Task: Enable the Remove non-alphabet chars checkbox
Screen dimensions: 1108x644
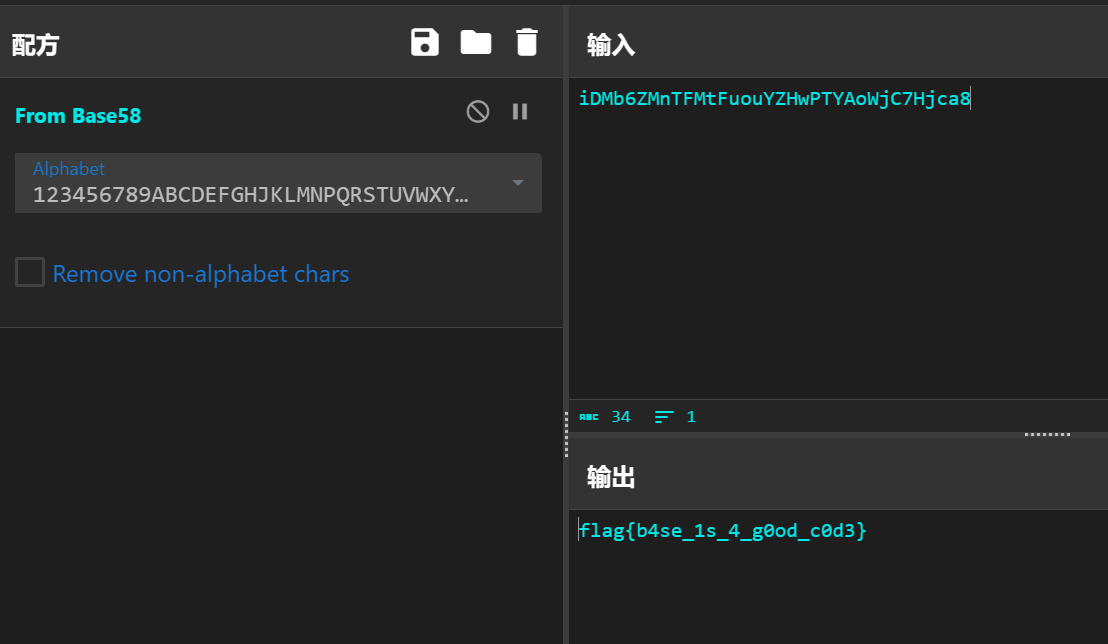Action: (x=30, y=272)
